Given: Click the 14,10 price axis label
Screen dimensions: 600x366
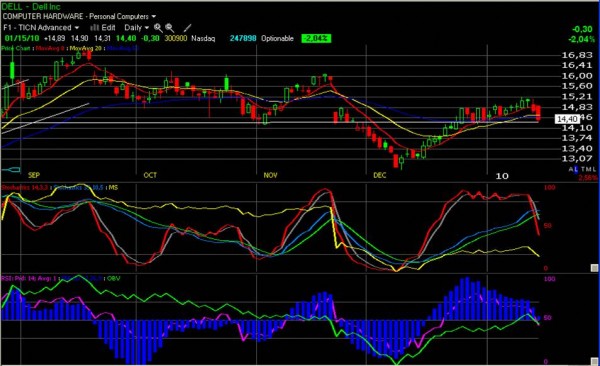Looking at the screenshot, I should pos(577,127).
